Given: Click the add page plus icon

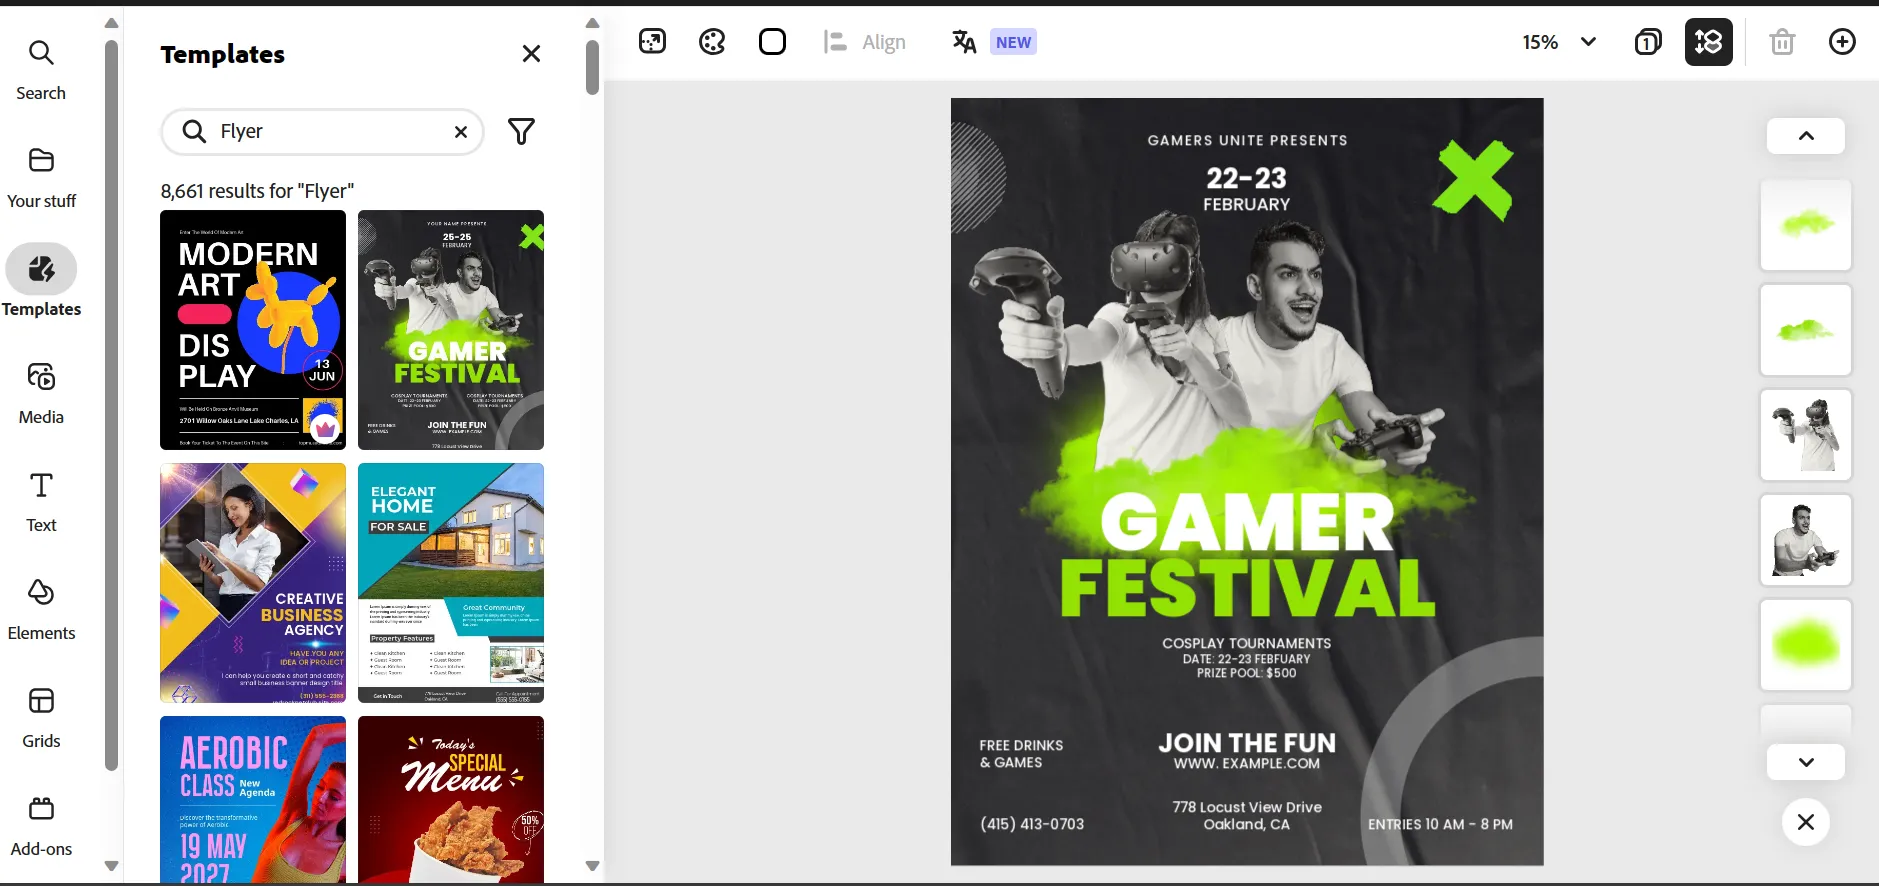Looking at the screenshot, I should point(1842,42).
